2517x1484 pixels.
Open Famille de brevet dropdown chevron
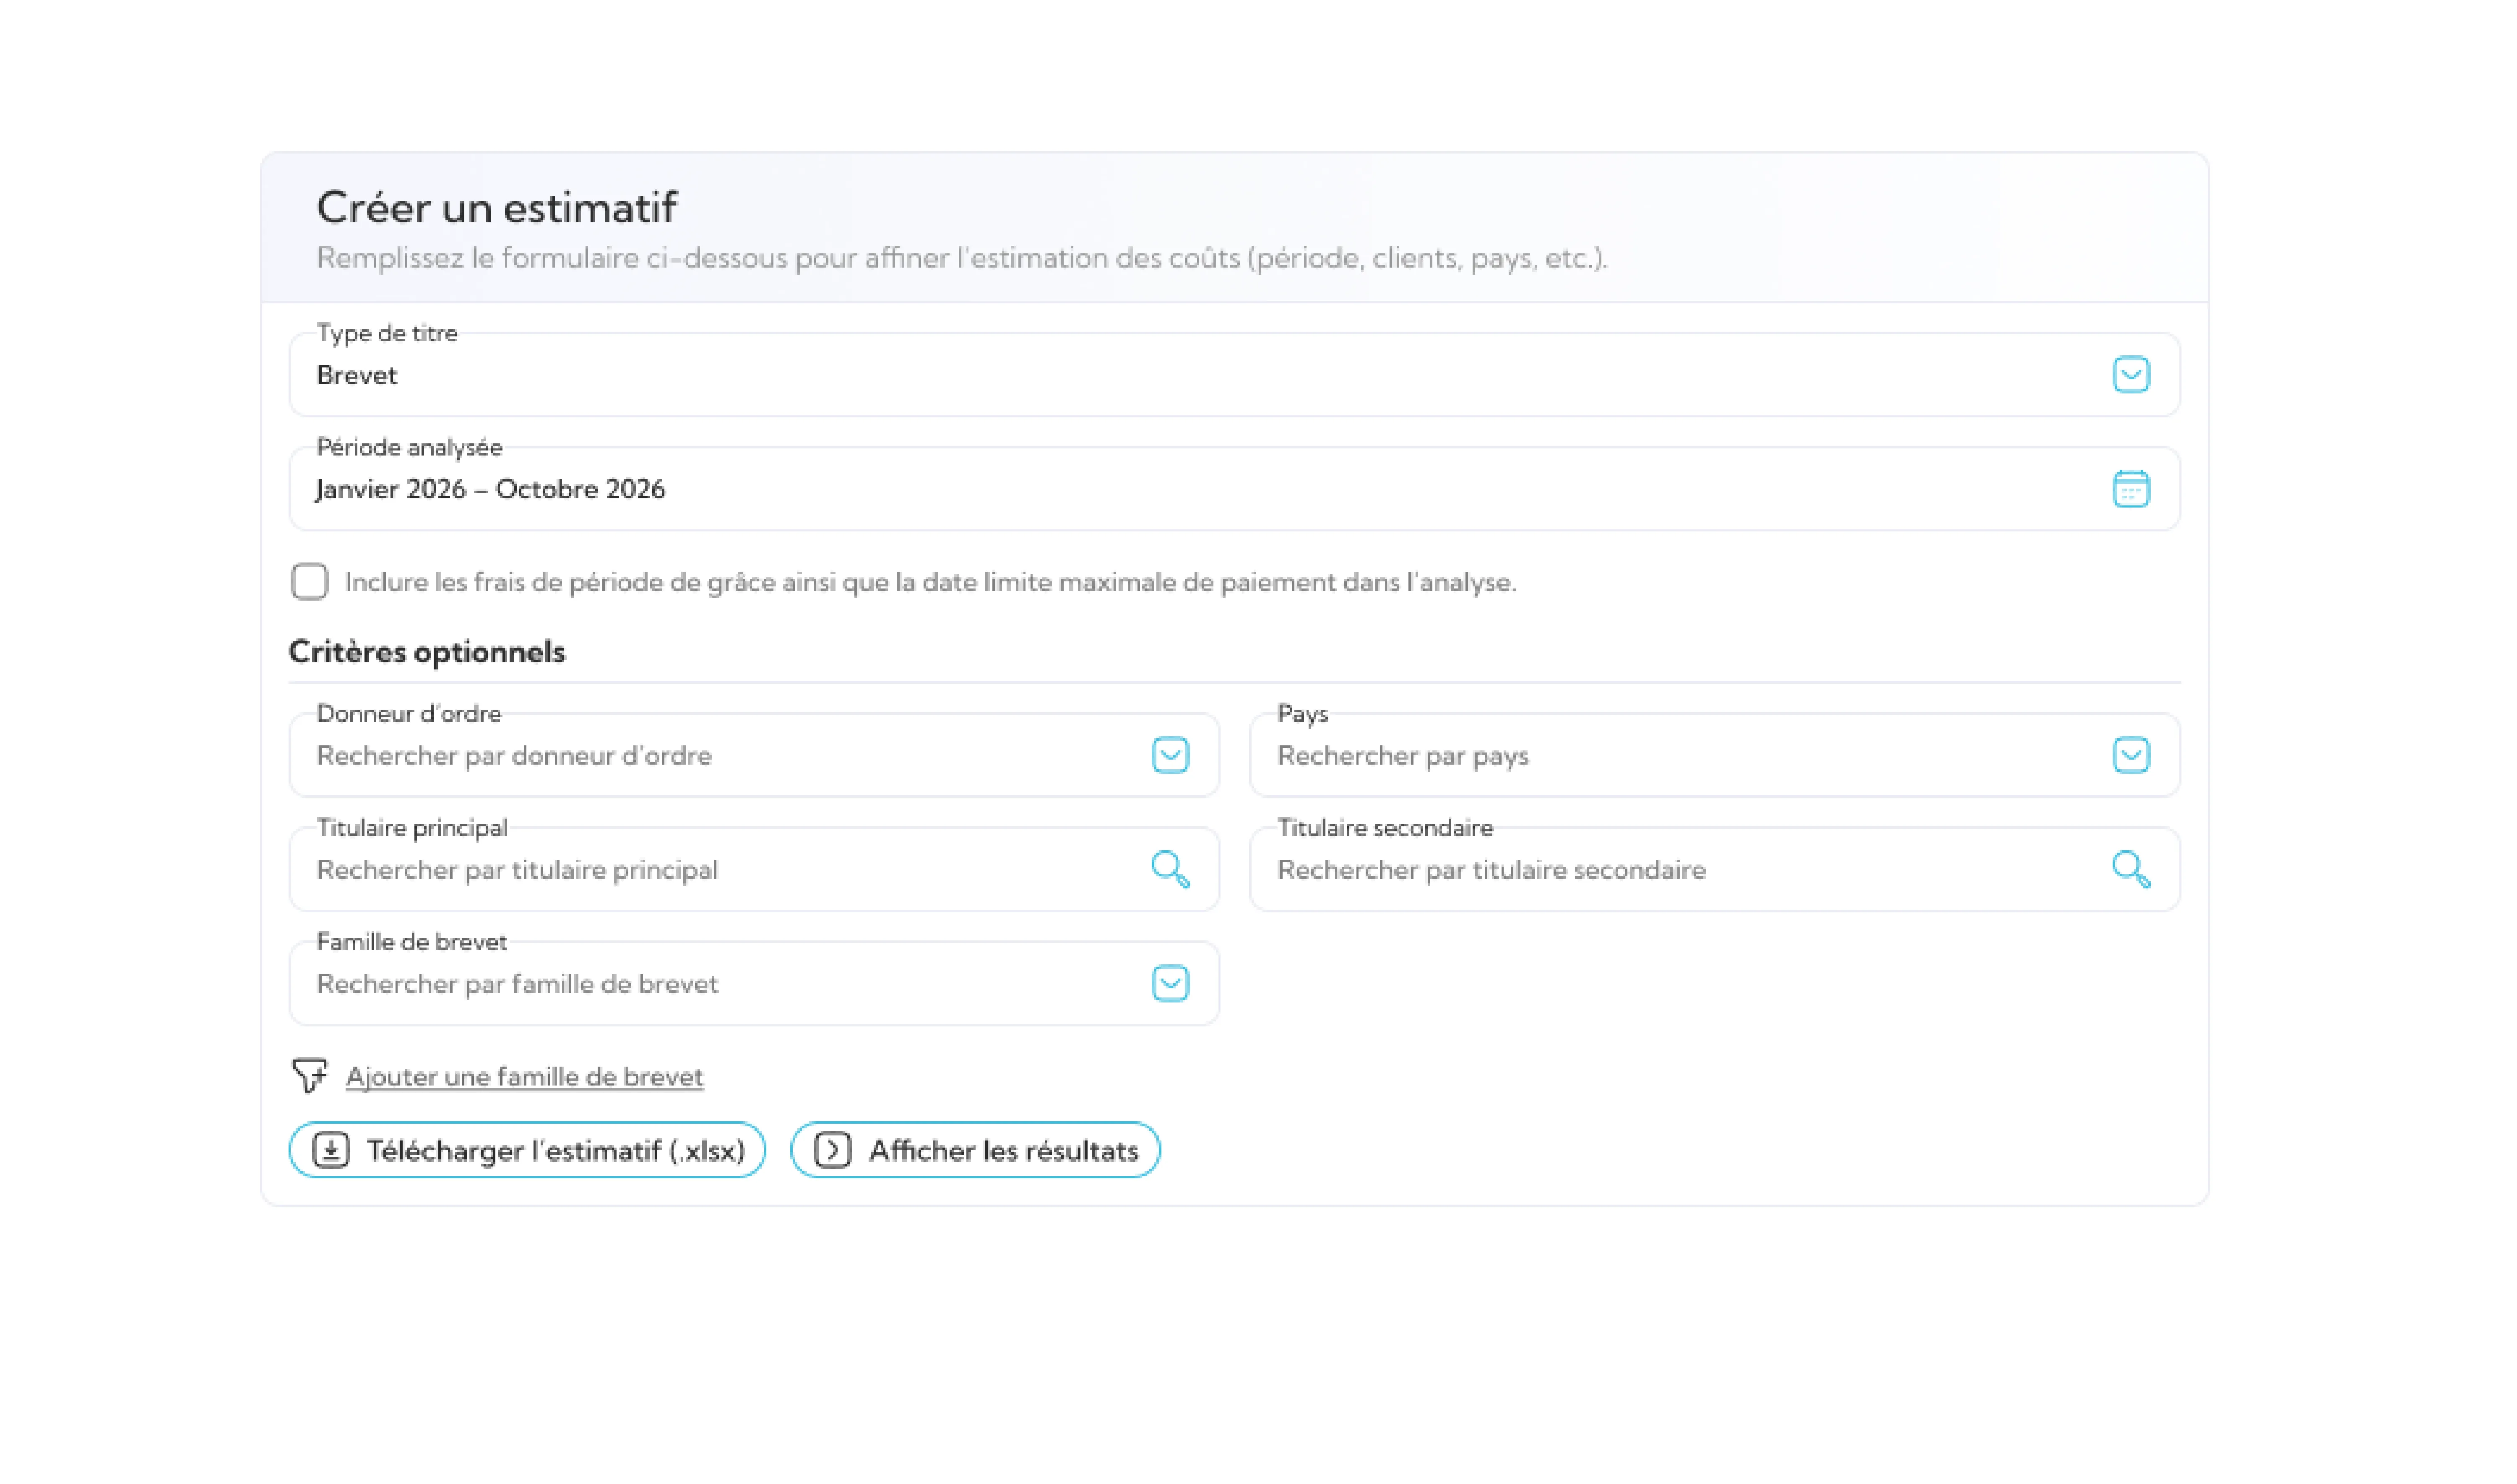(1170, 983)
